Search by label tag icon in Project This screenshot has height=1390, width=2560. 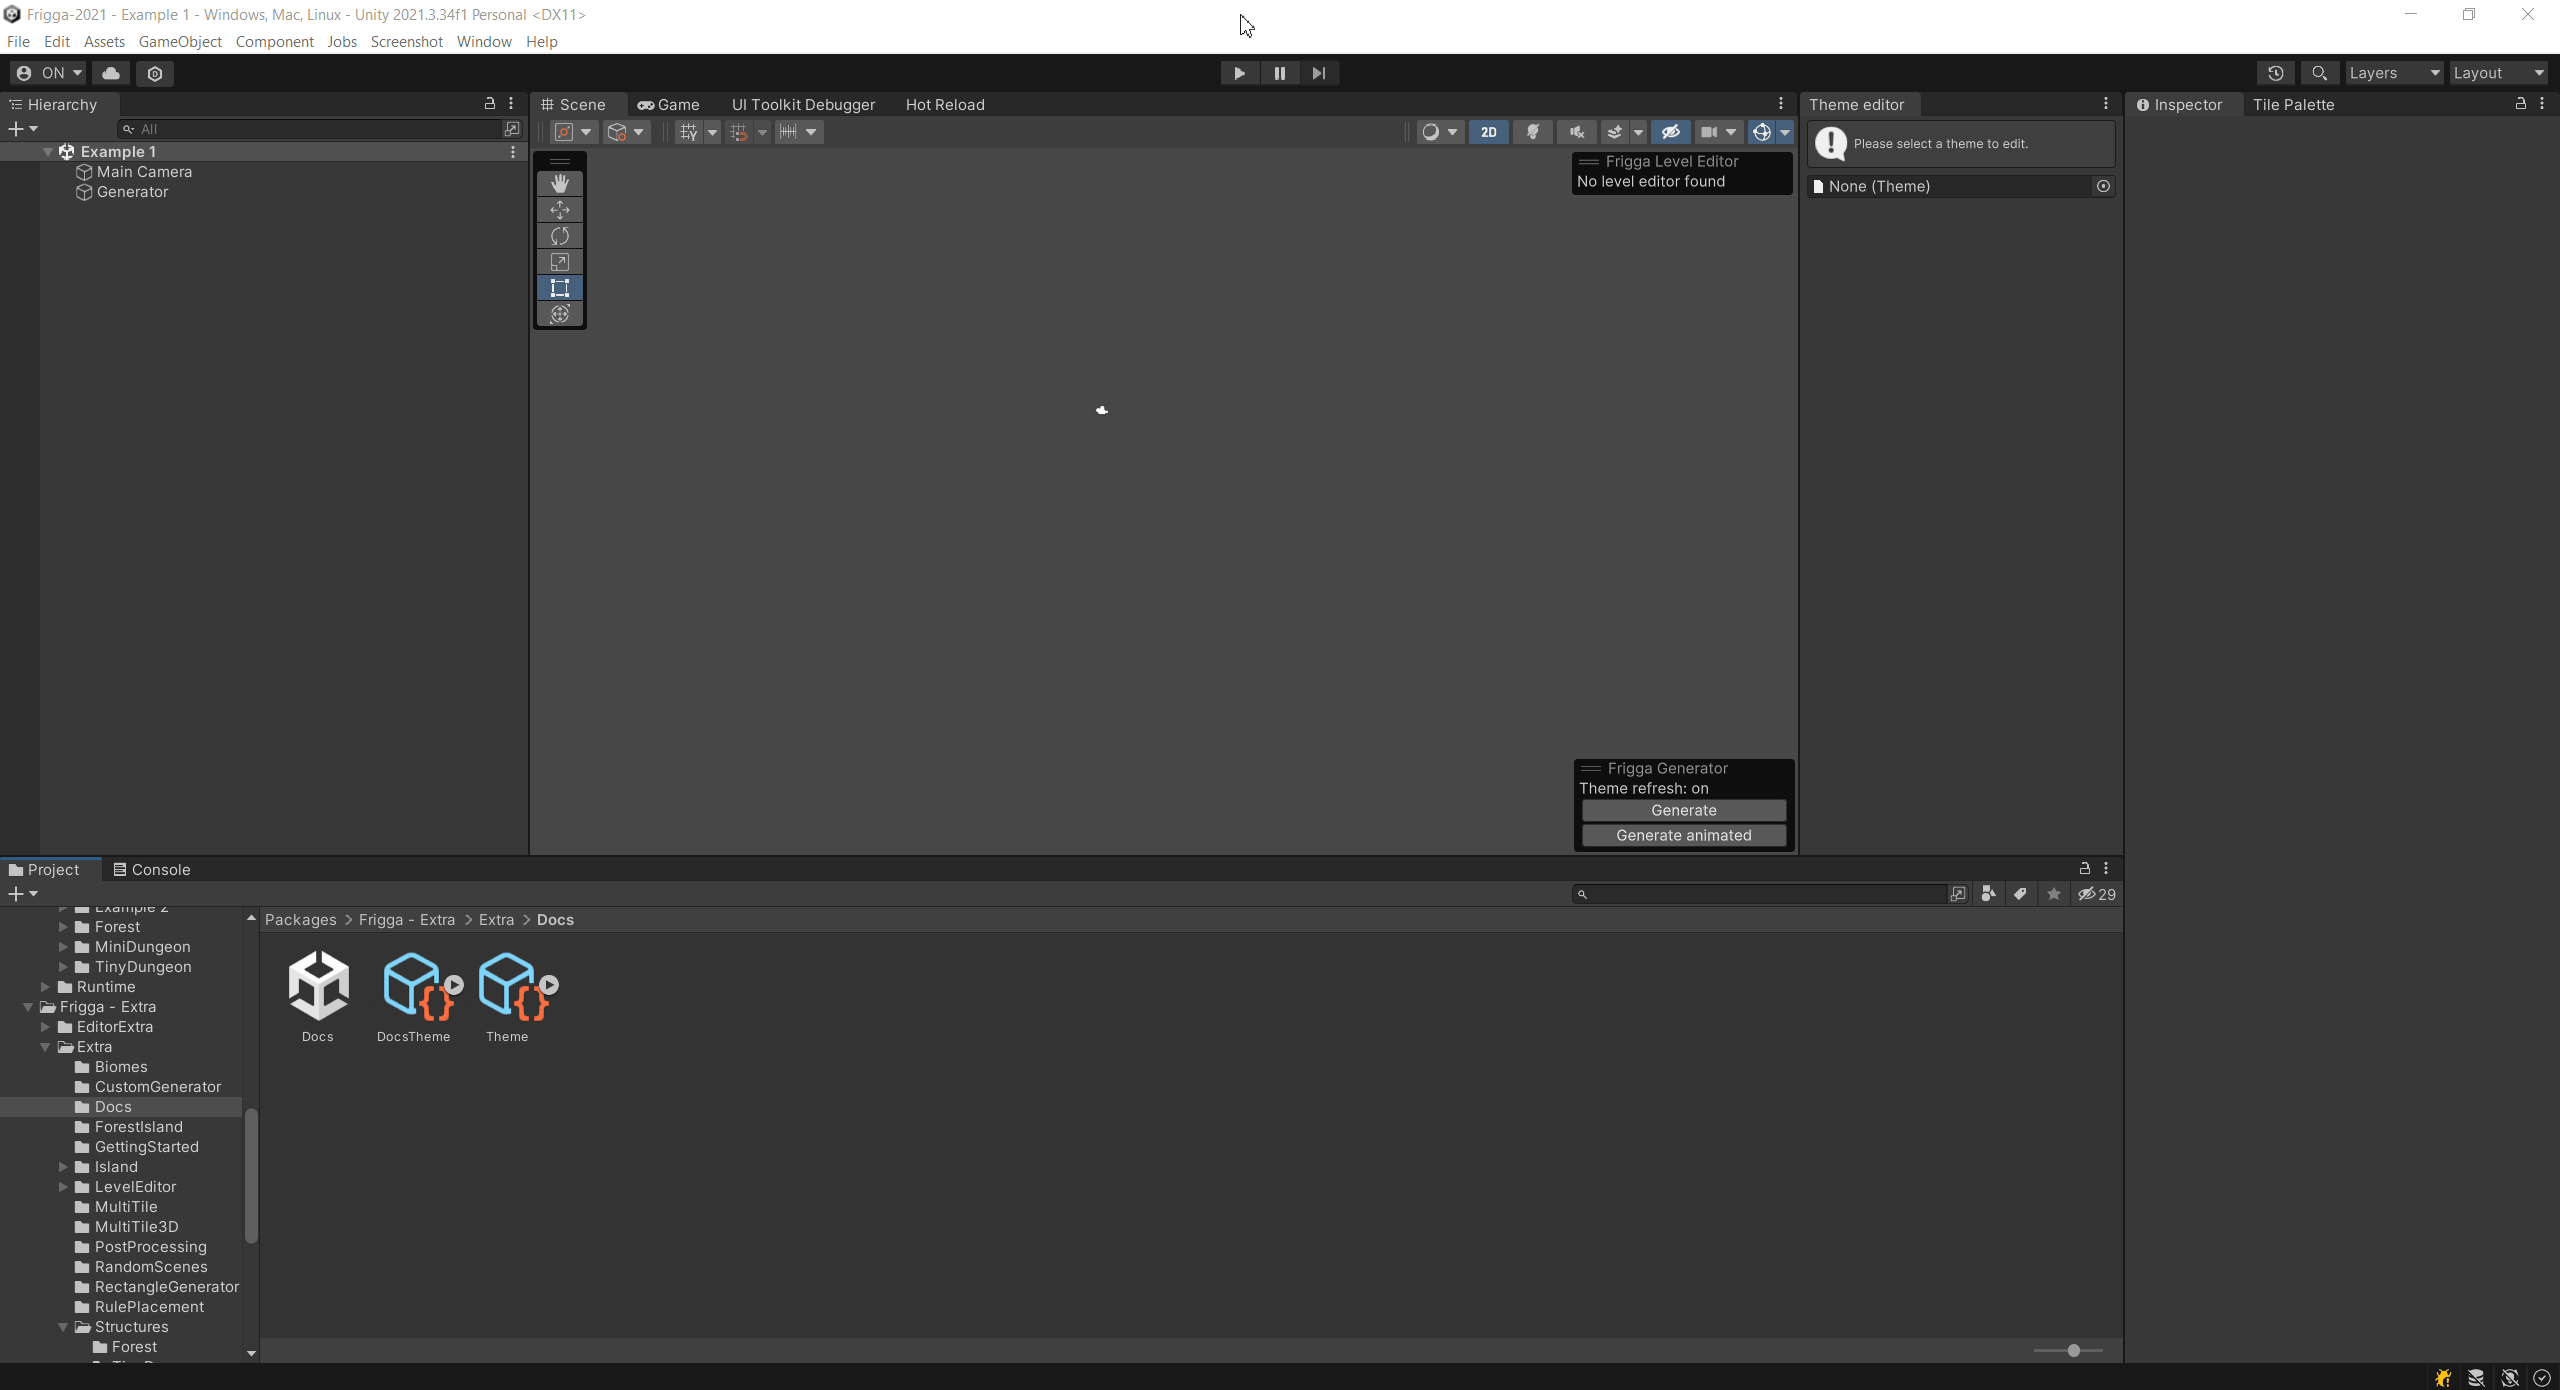[x=2020, y=894]
